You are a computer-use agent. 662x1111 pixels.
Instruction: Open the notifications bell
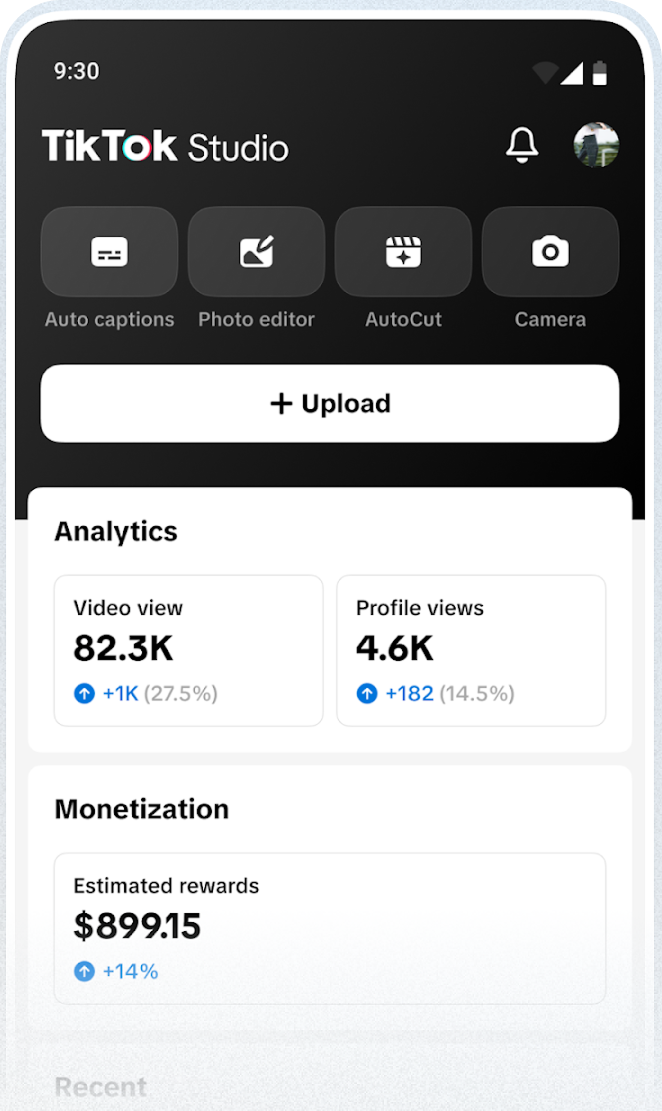[x=522, y=146]
